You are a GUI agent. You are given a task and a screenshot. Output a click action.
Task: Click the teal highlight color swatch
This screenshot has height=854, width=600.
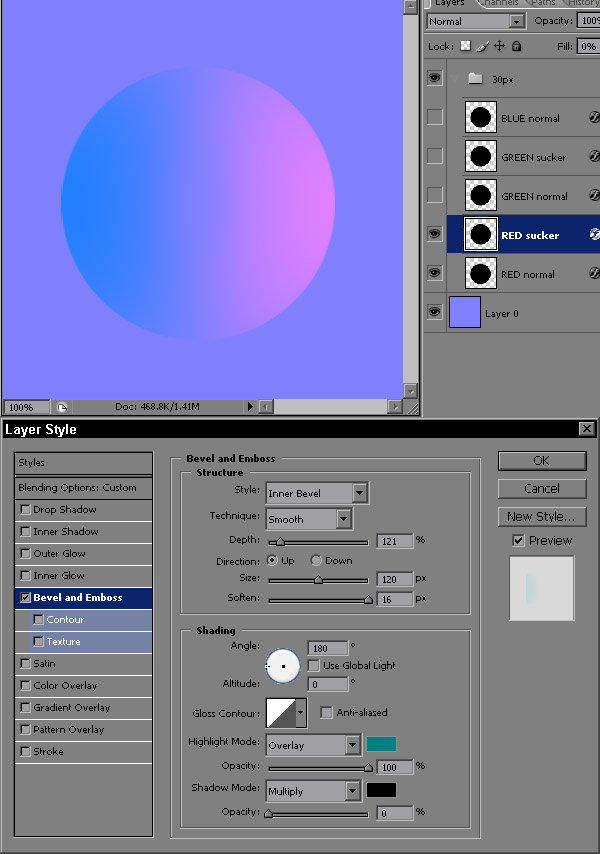tap(381, 744)
